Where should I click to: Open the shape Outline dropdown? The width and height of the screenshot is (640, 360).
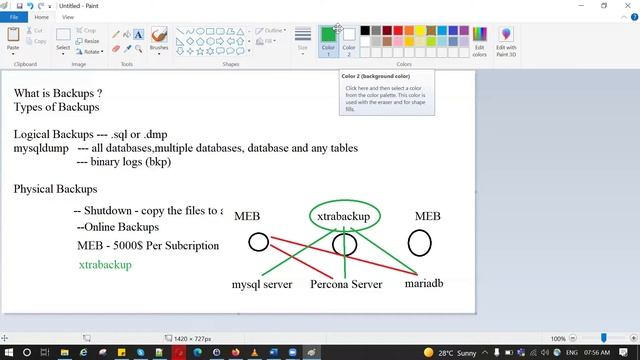tap(271, 31)
